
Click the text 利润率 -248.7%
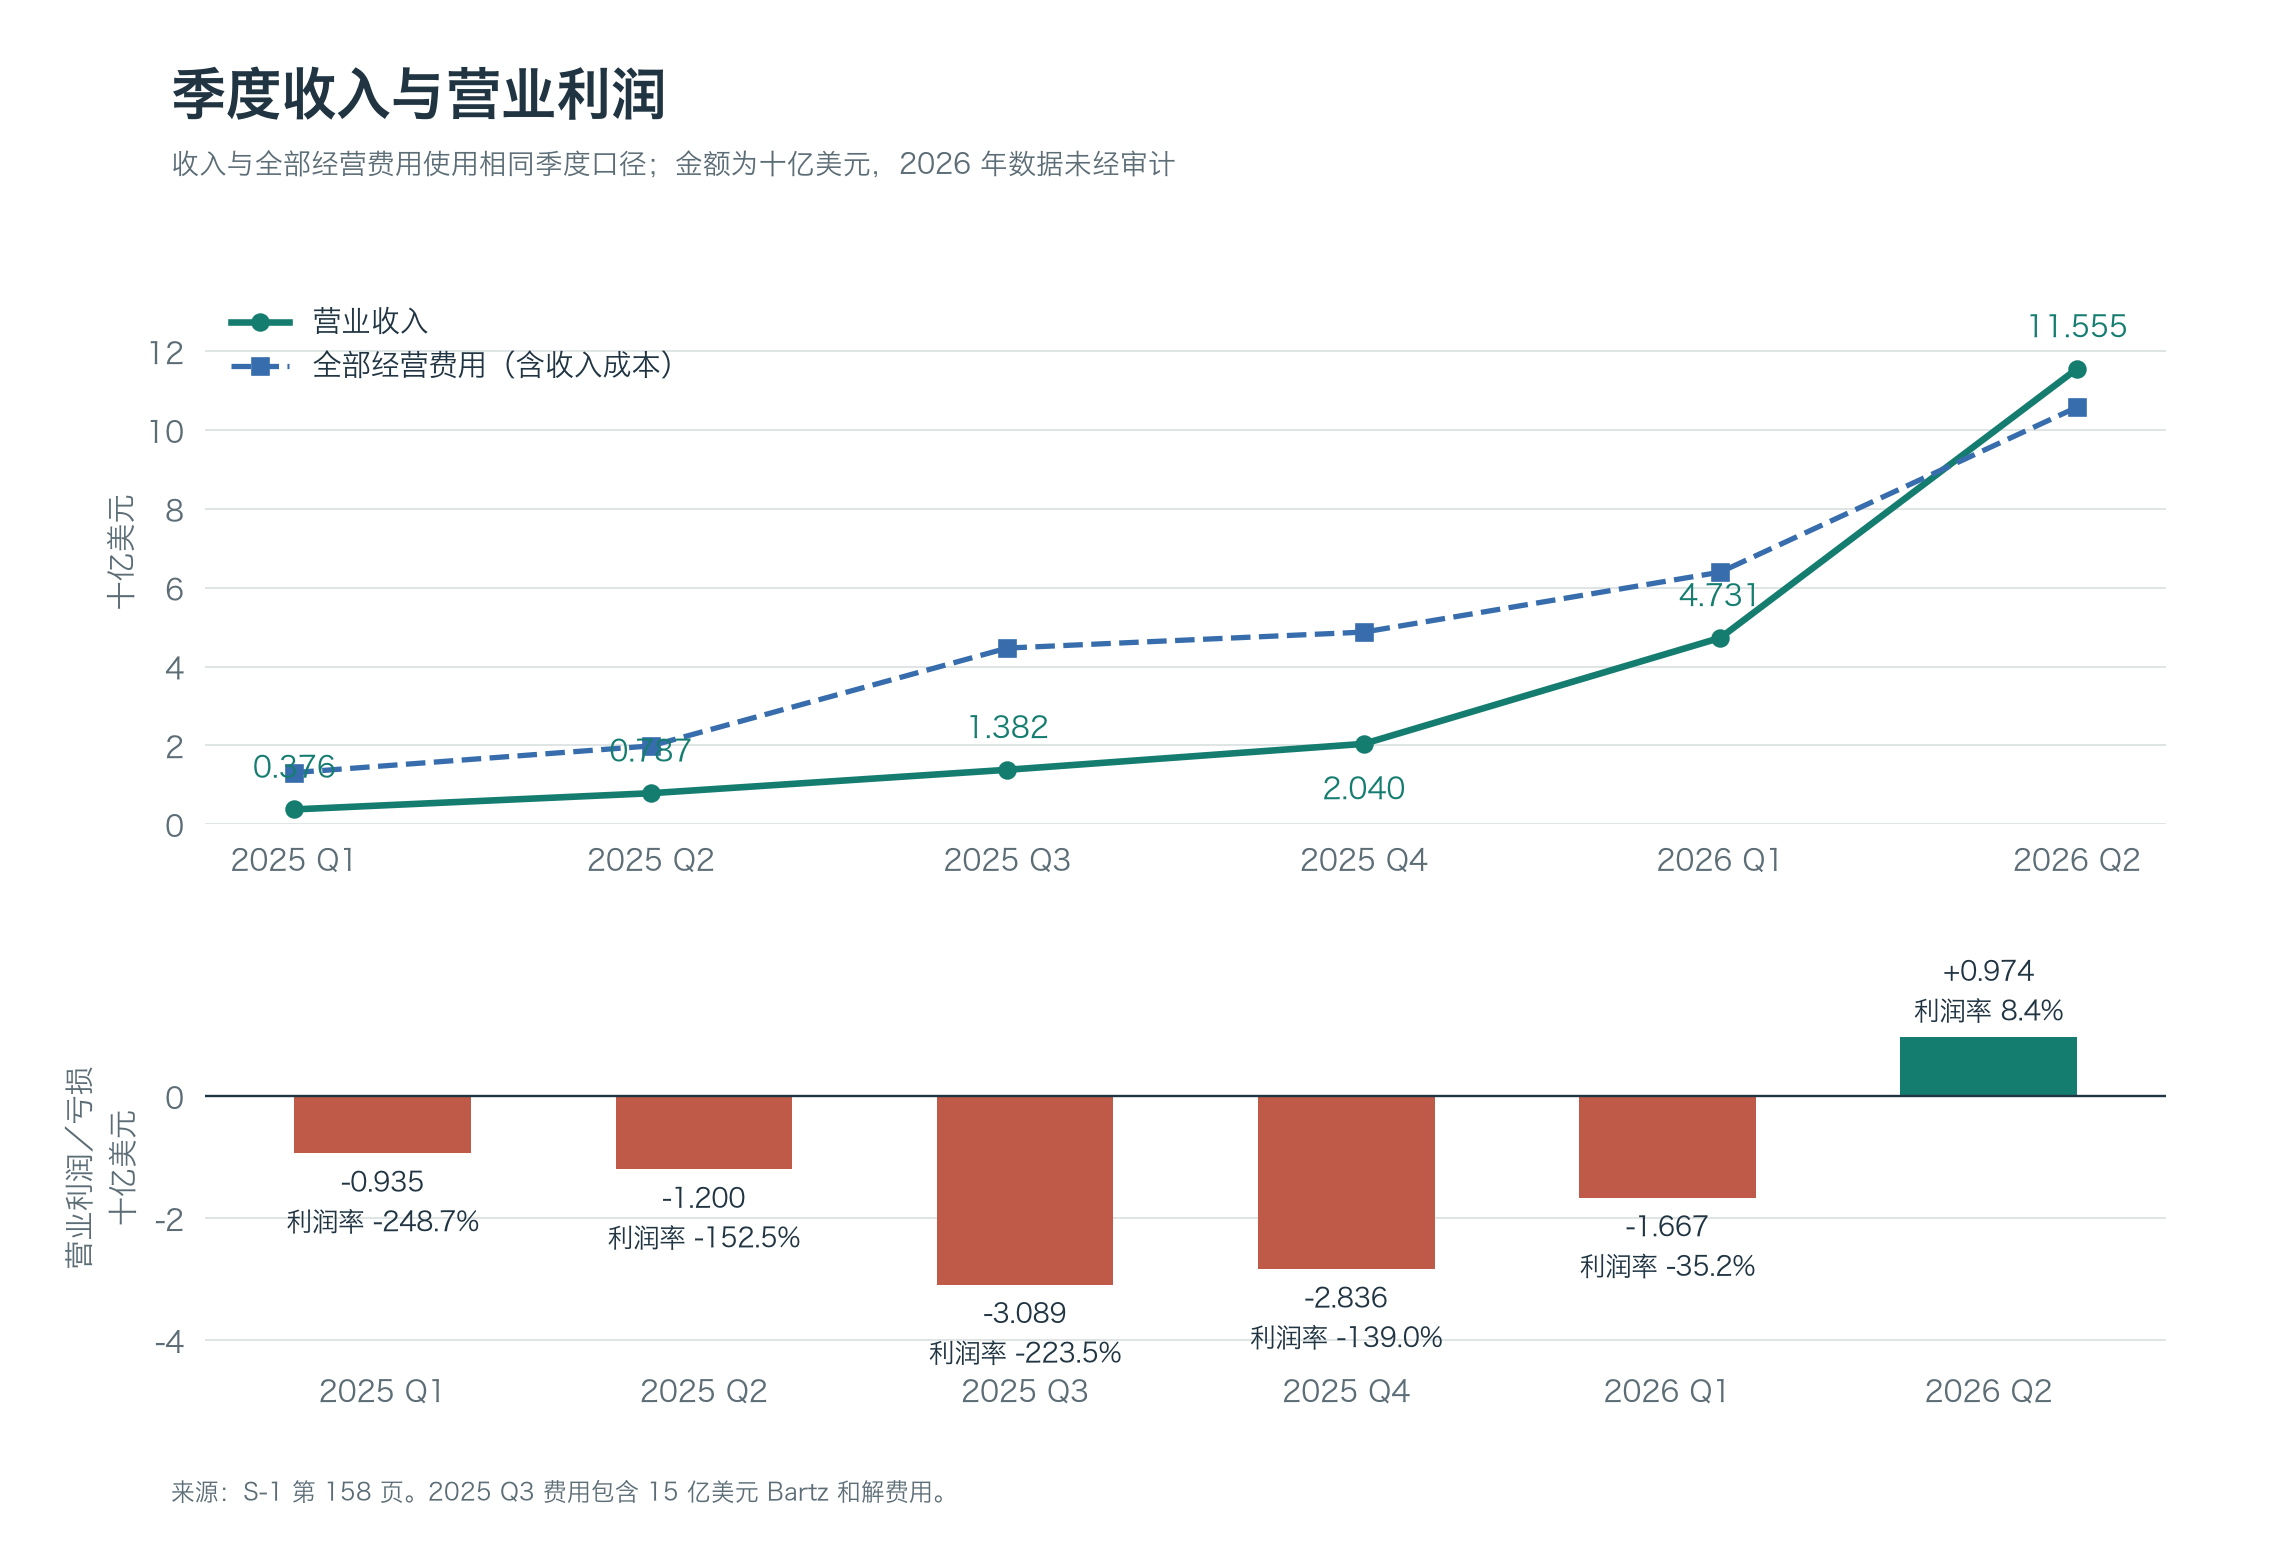click(382, 1222)
